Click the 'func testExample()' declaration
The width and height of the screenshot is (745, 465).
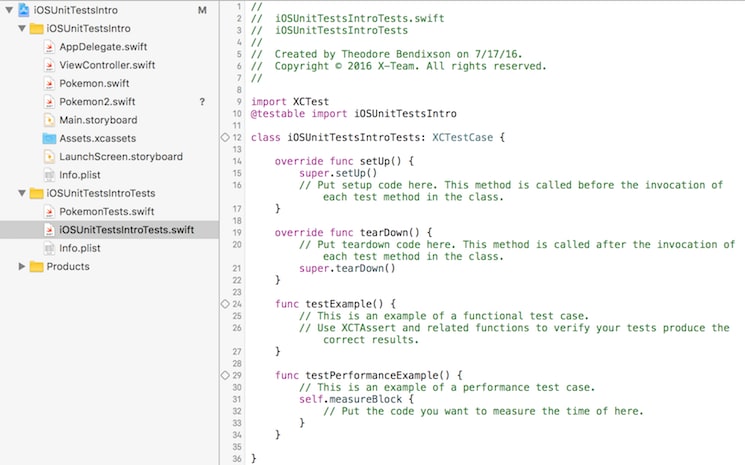coord(335,304)
